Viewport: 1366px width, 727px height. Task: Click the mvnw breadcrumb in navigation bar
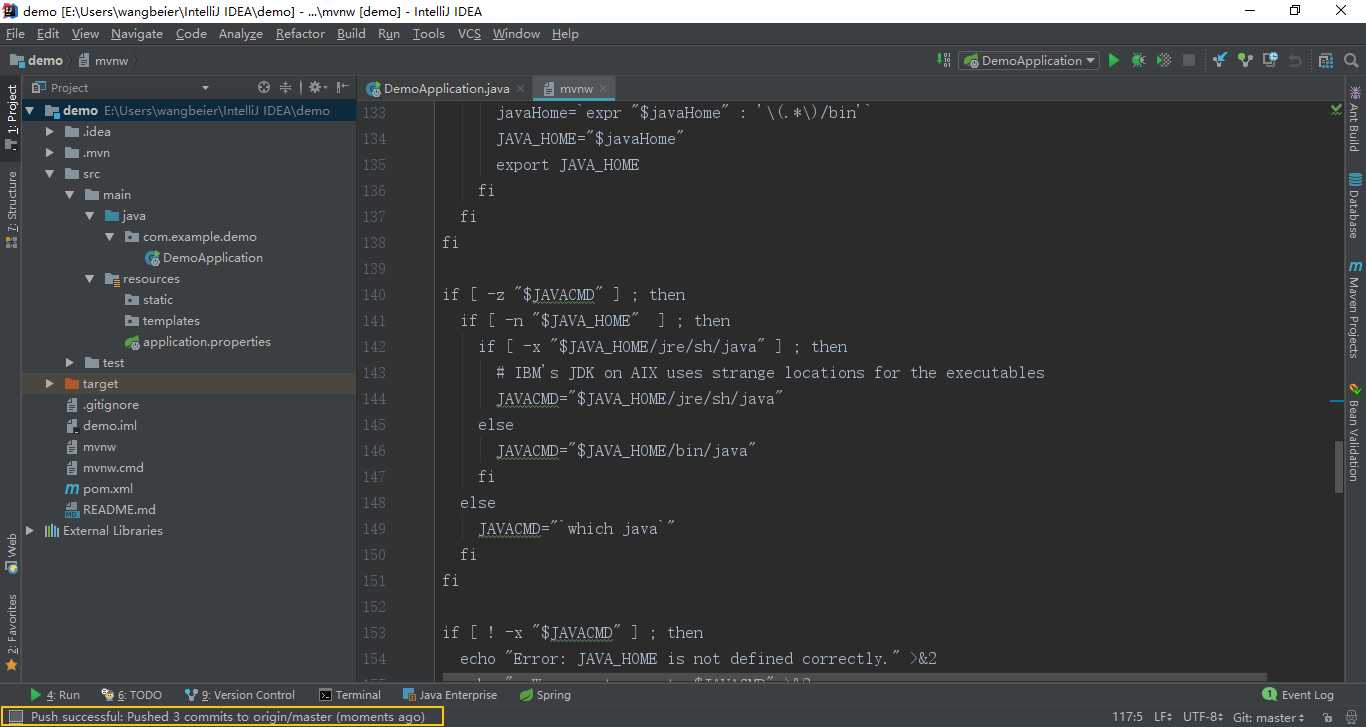(105, 61)
